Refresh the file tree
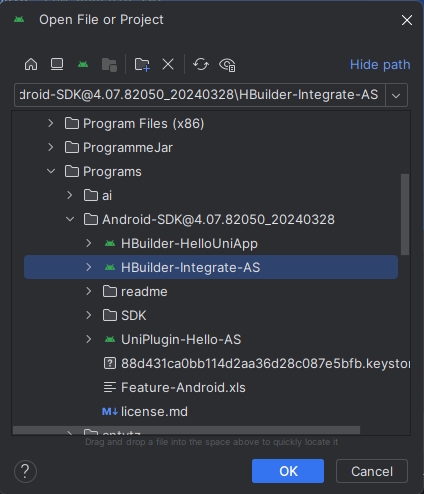 click(201, 64)
